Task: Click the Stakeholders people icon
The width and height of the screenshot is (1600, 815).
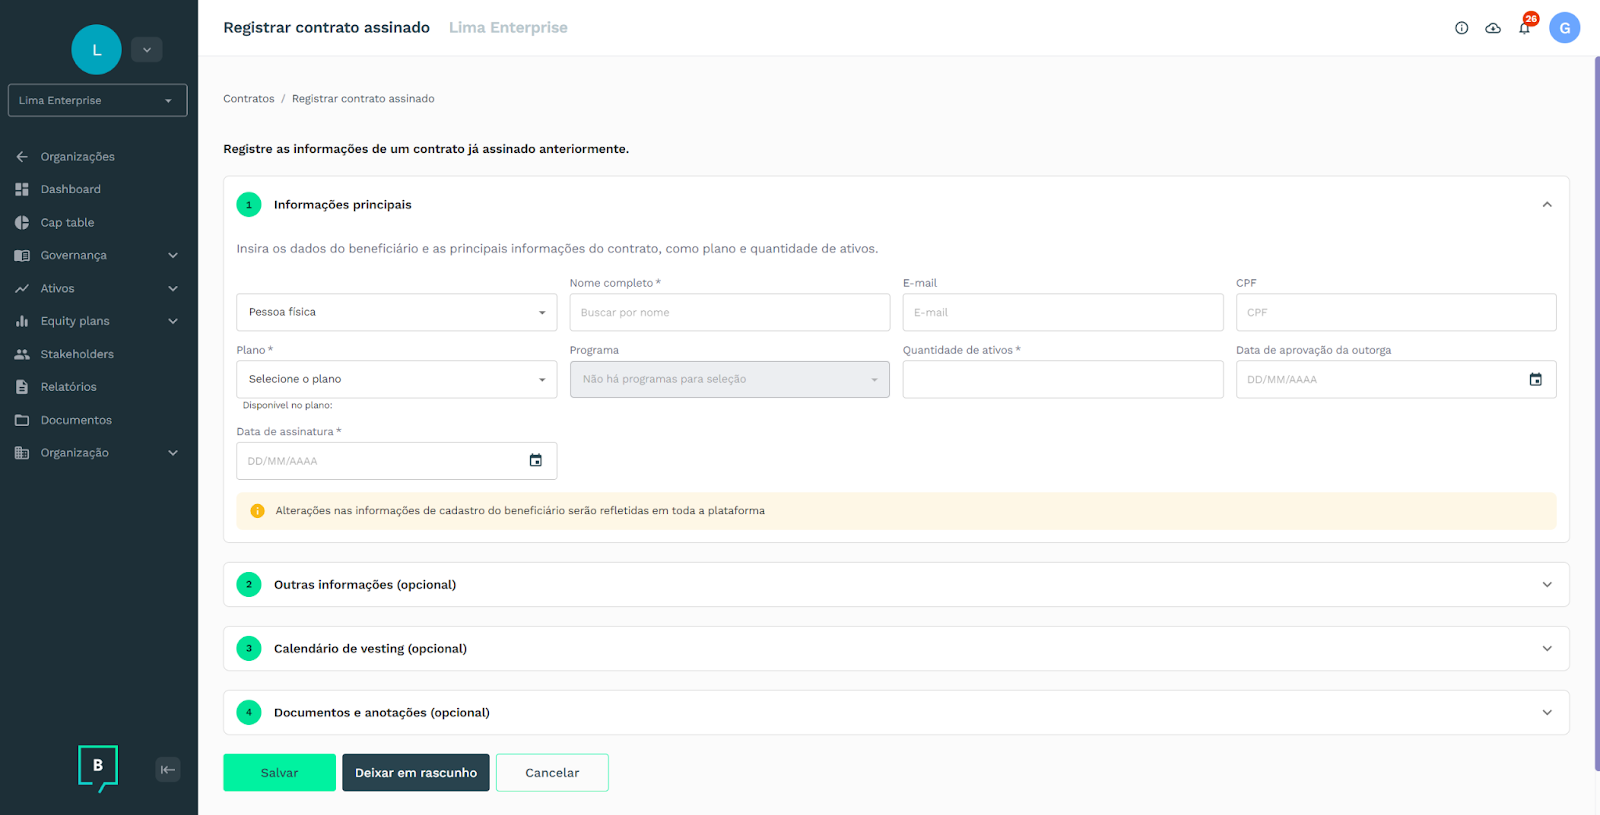Action: point(22,354)
